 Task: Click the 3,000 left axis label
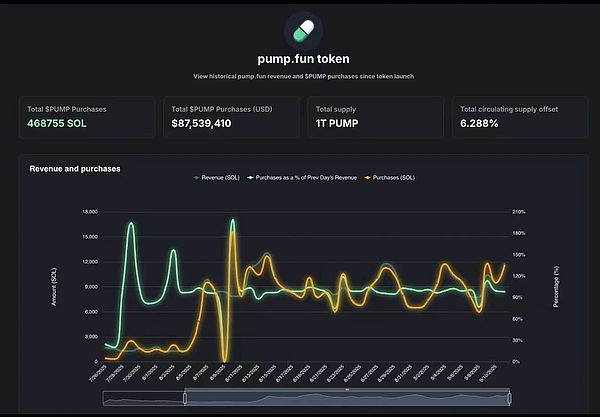91,337
